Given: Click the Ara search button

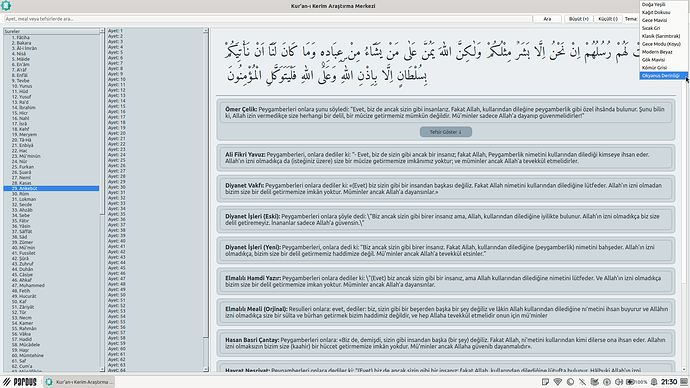Looking at the screenshot, I should pyautogui.click(x=547, y=19).
